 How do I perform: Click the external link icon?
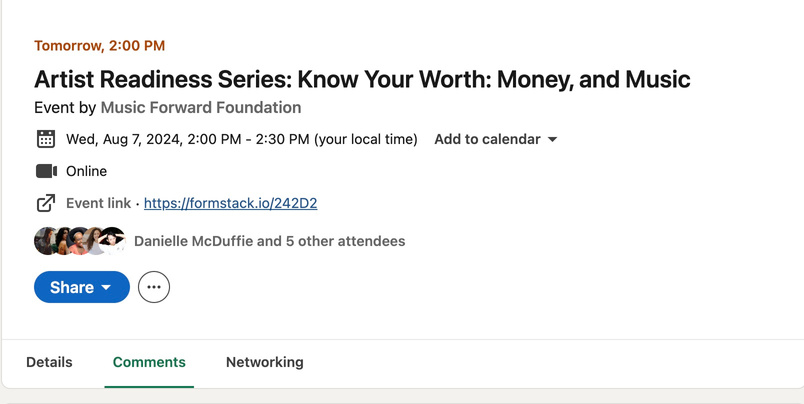(x=46, y=203)
